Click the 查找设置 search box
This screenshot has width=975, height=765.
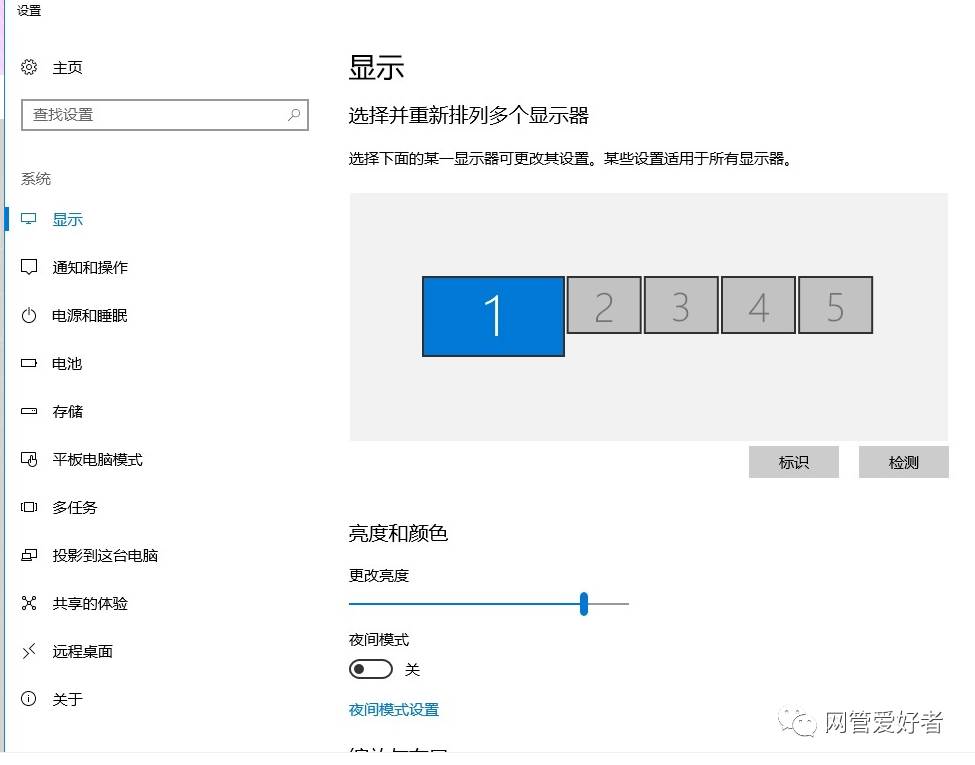pyautogui.click(x=164, y=114)
